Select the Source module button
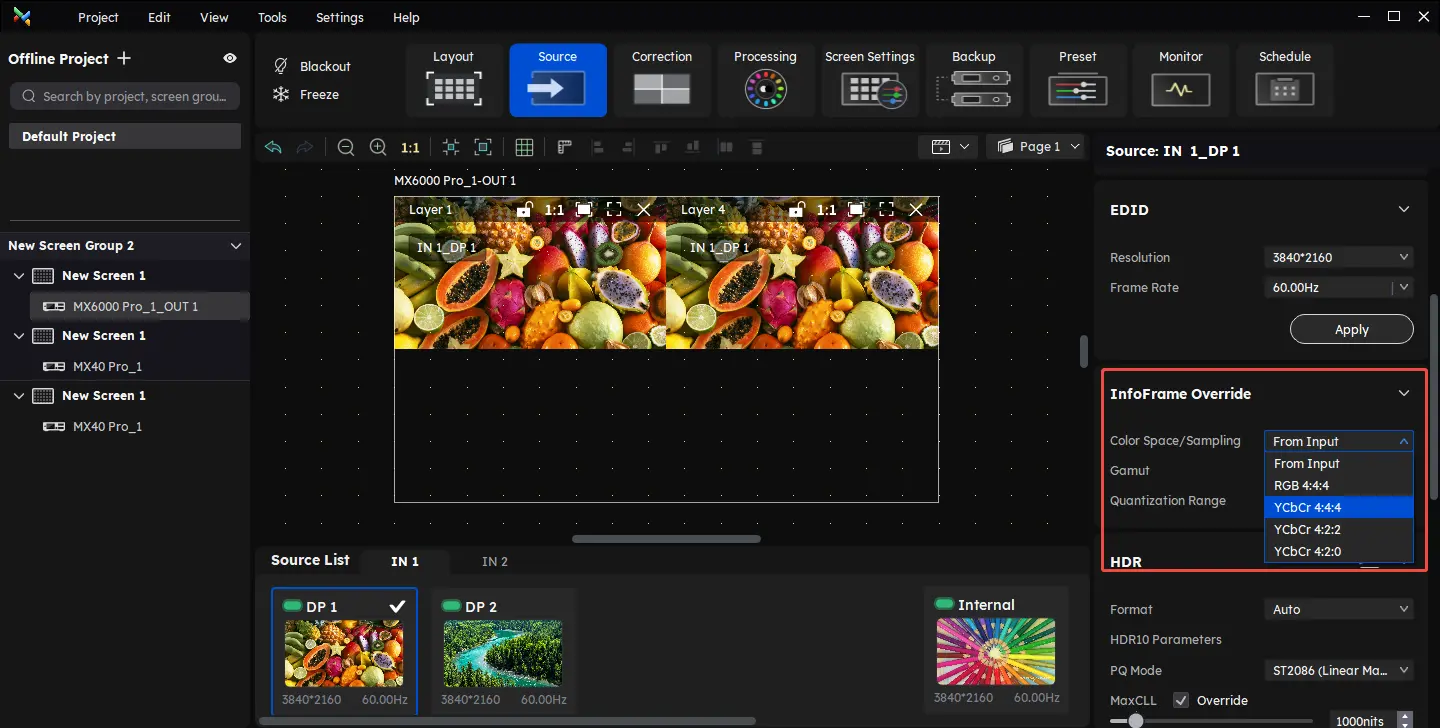1440x728 pixels. click(x=558, y=80)
